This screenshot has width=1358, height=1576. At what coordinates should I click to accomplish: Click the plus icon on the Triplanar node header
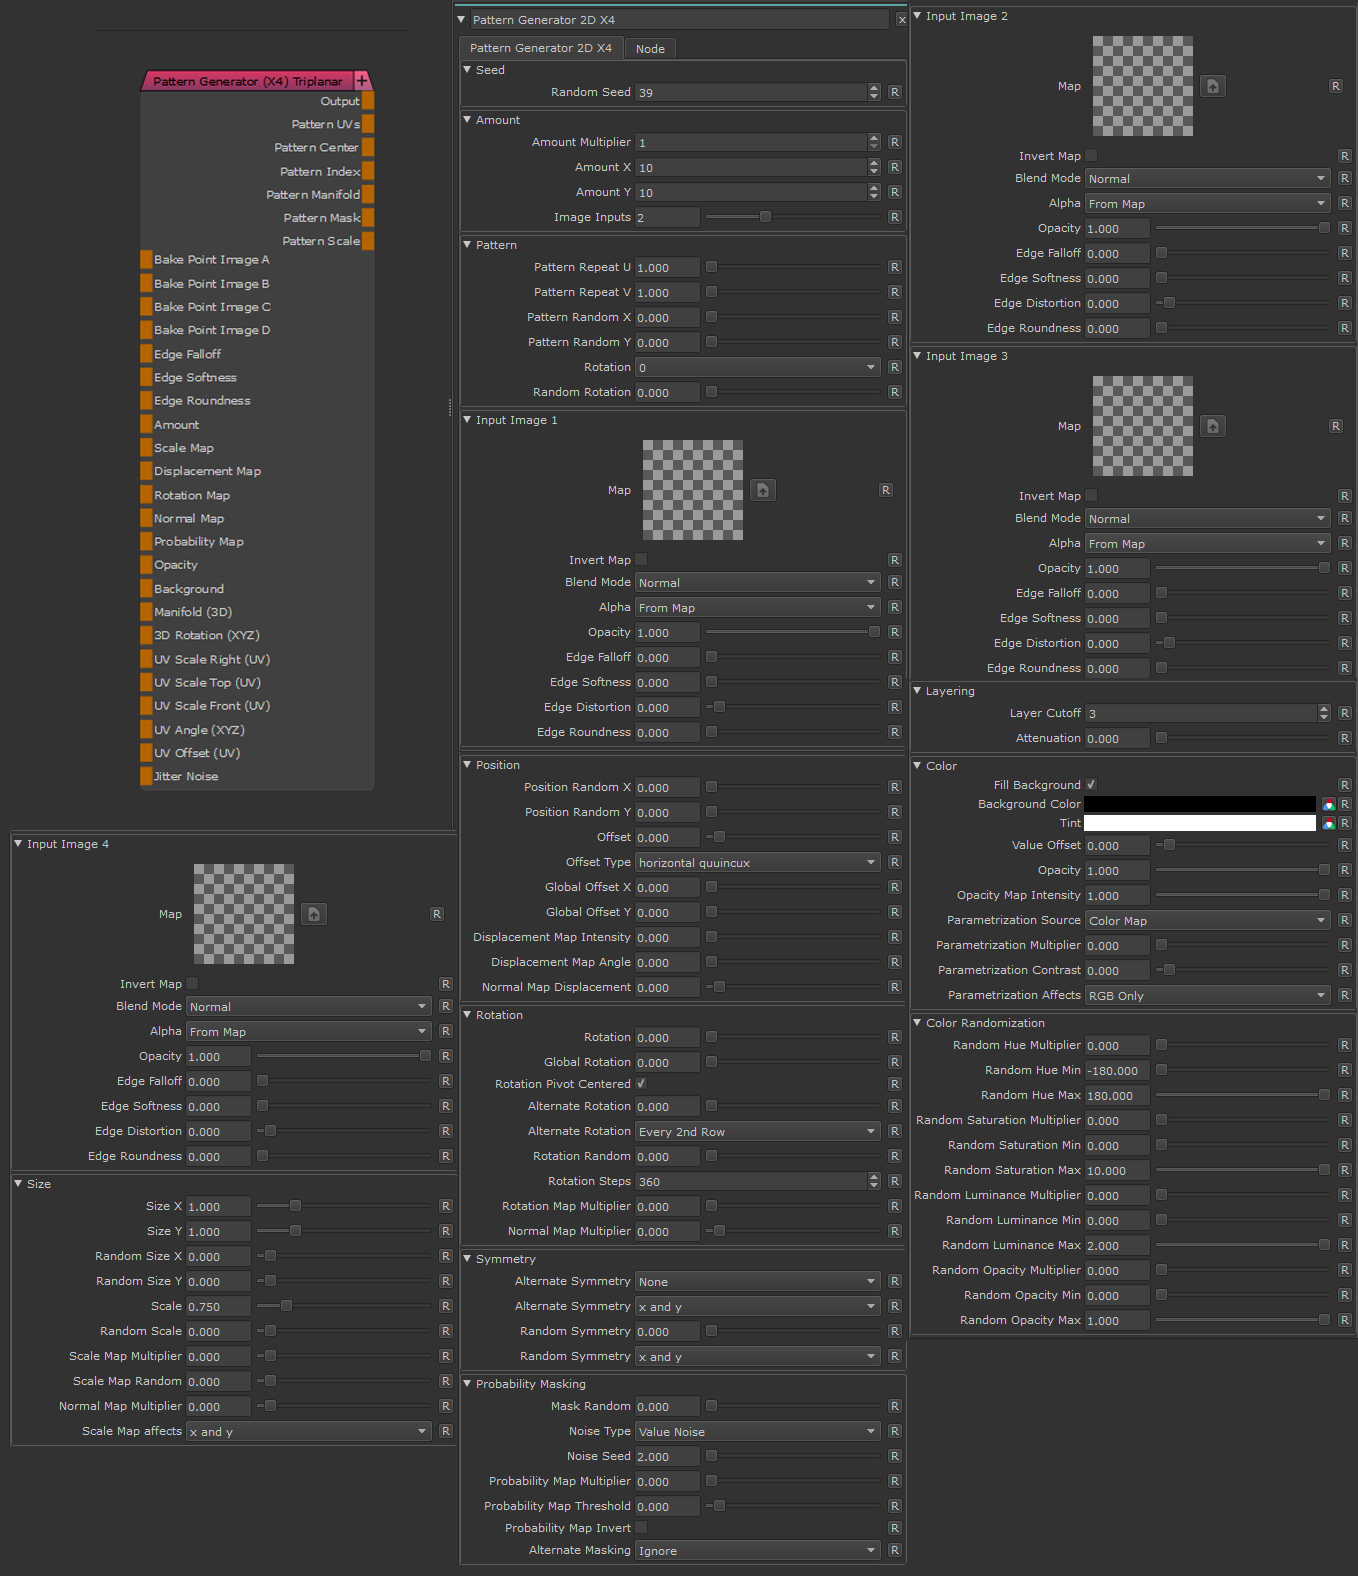point(362,81)
